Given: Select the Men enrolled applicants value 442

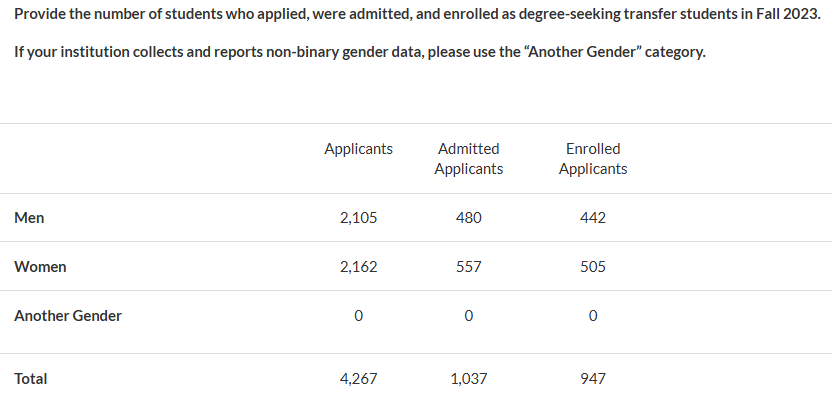Looking at the screenshot, I should click(x=593, y=218).
